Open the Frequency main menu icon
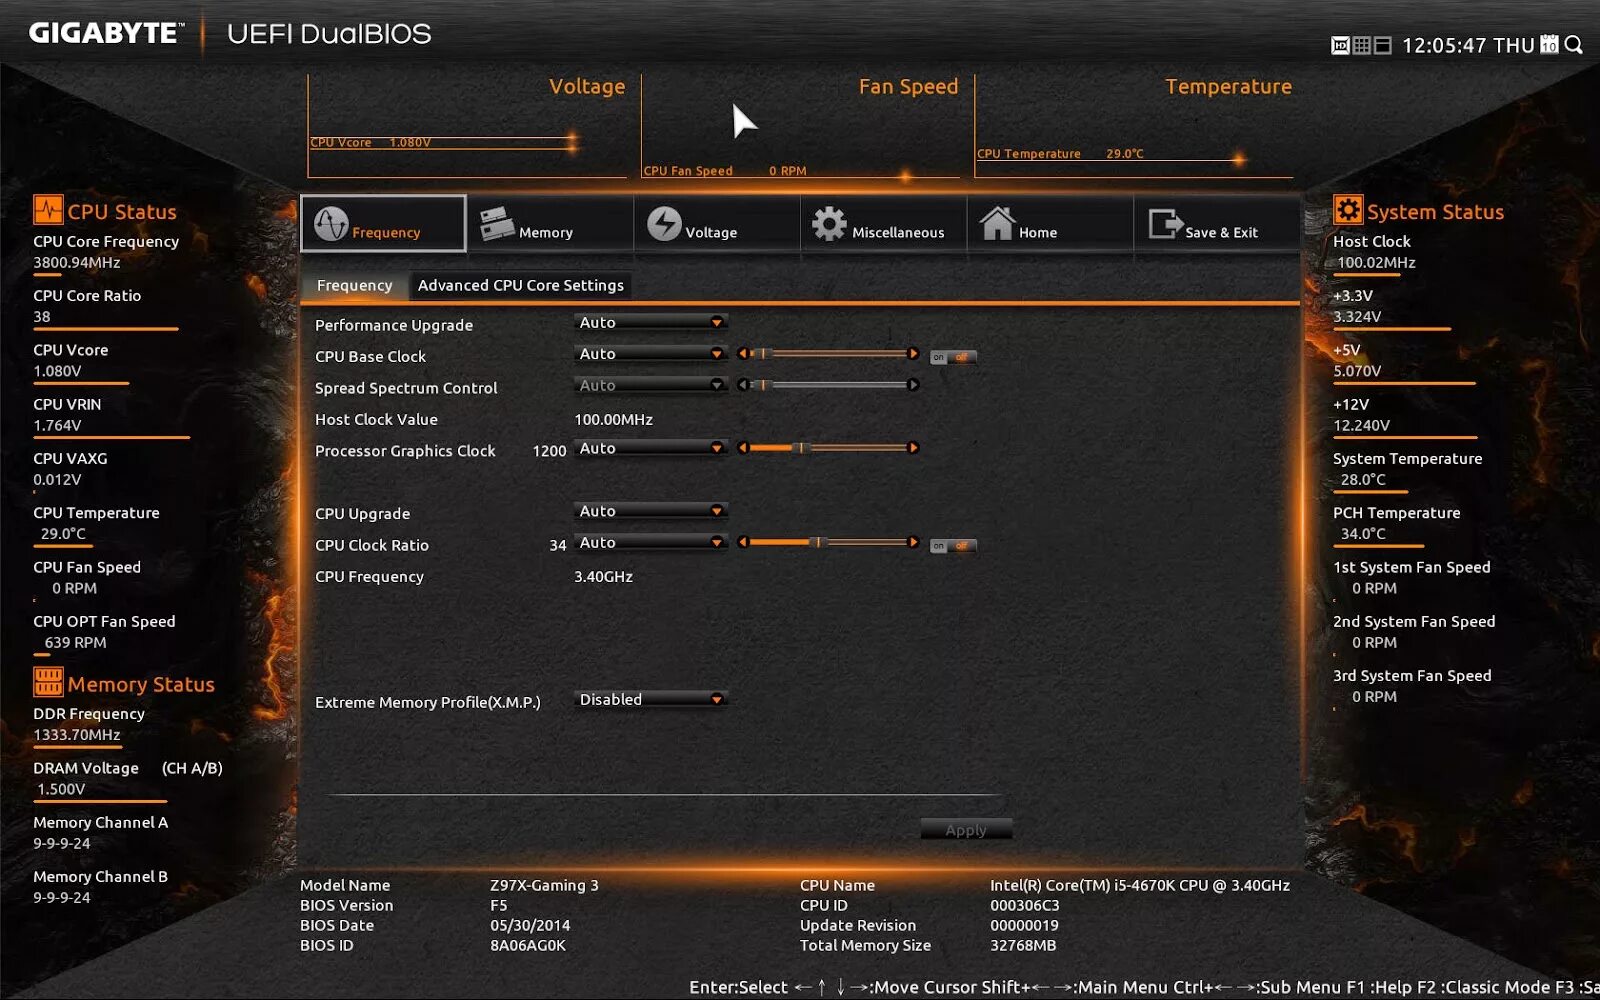This screenshot has width=1600, height=1000. pyautogui.click(x=331, y=224)
